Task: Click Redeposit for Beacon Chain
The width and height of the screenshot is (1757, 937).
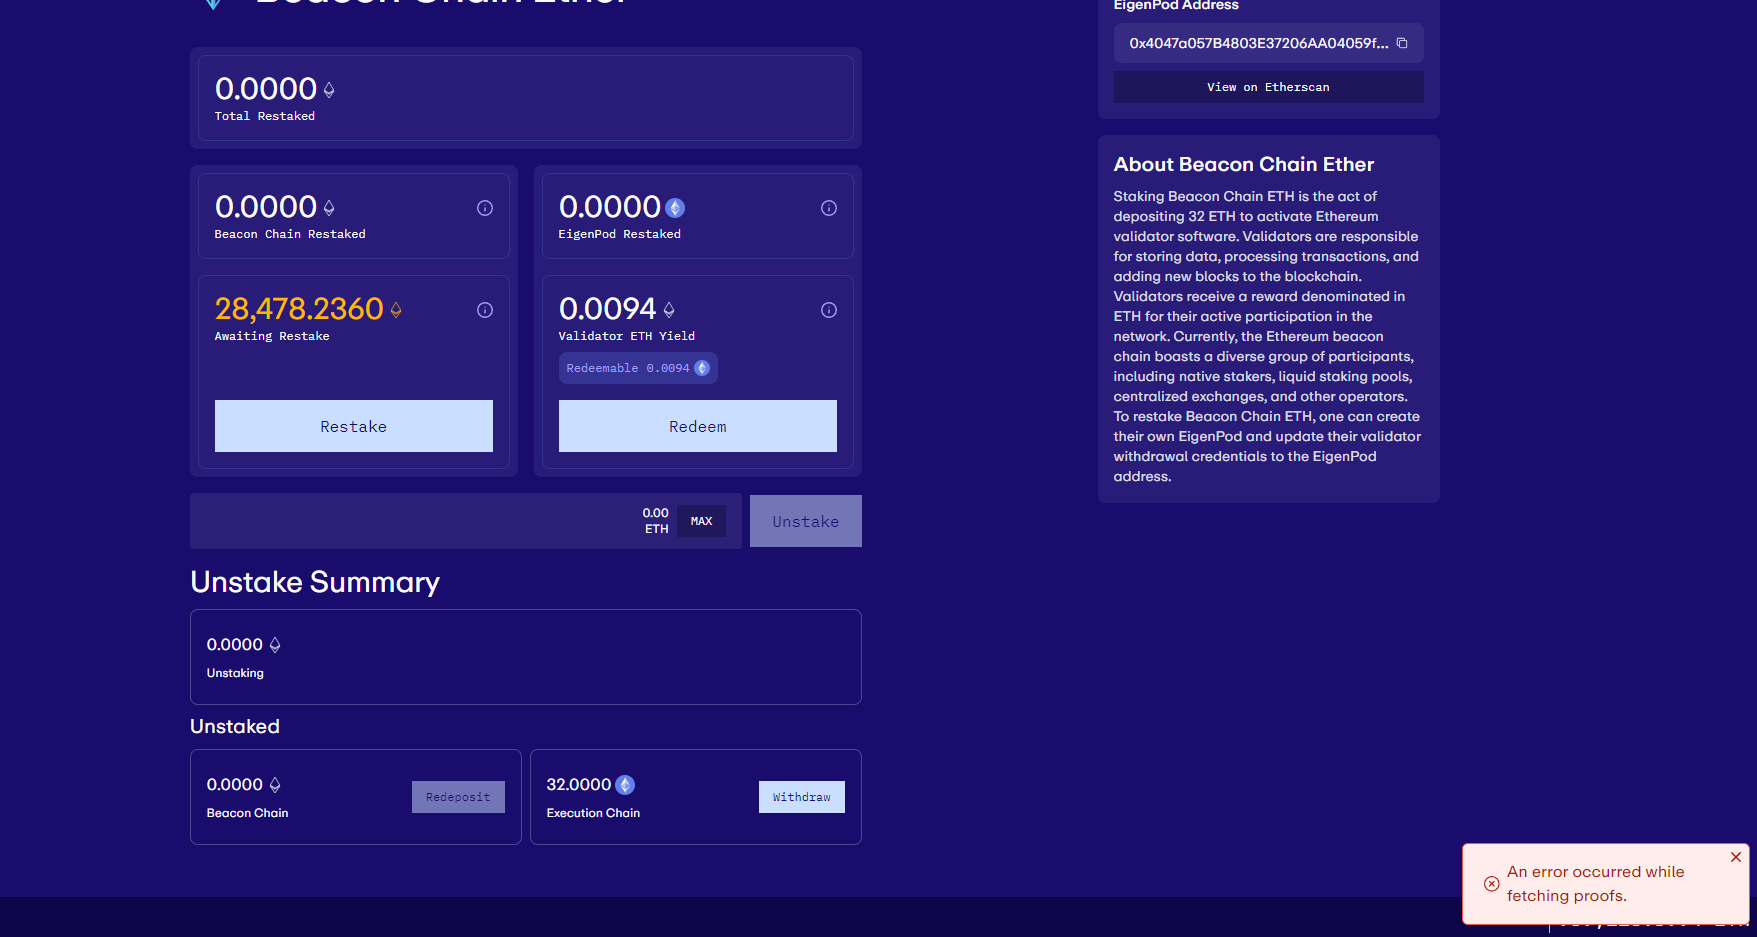Action: [458, 797]
